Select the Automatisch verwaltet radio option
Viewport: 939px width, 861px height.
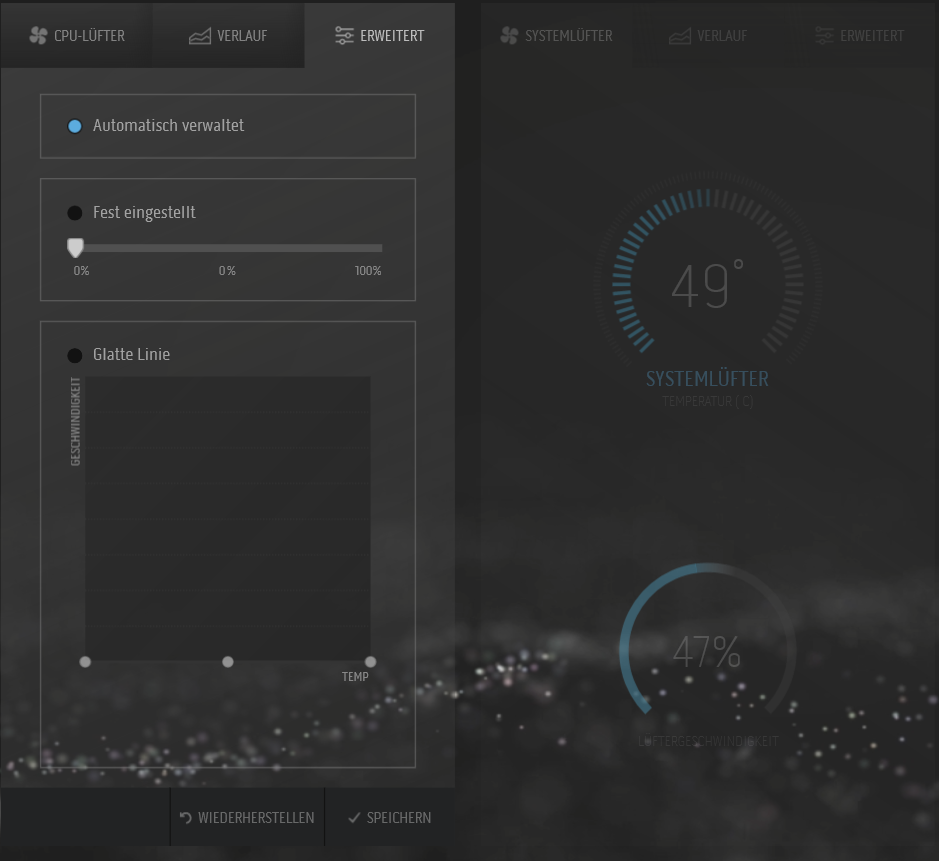coord(75,126)
